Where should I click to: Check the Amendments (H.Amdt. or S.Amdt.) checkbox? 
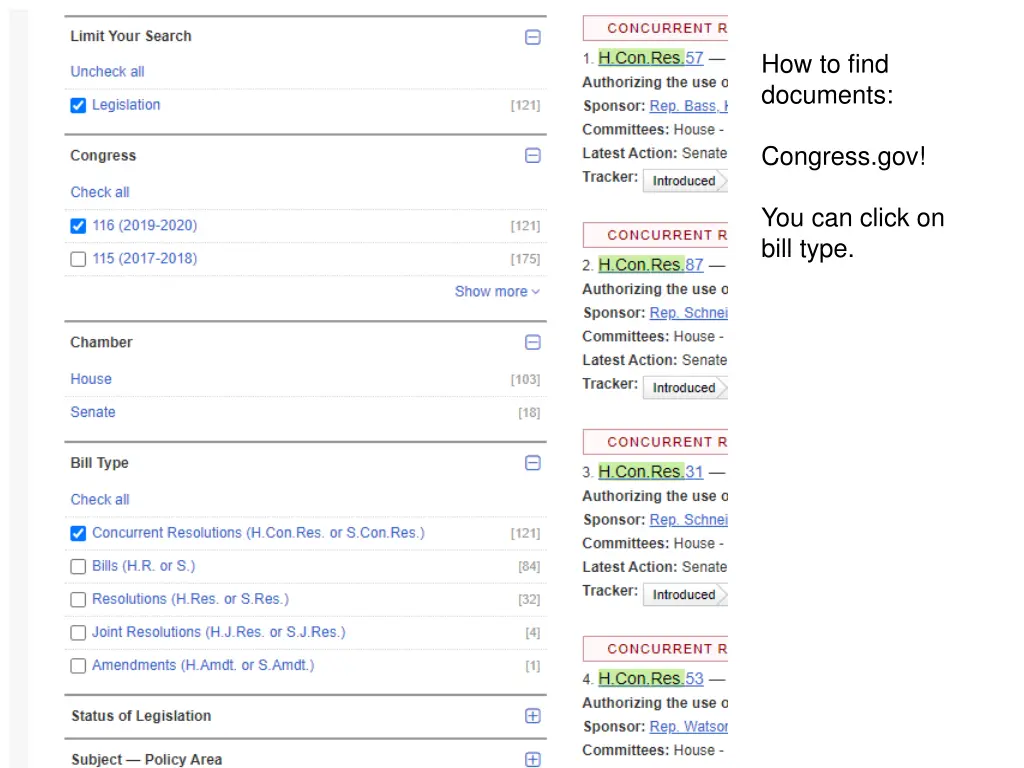(78, 665)
